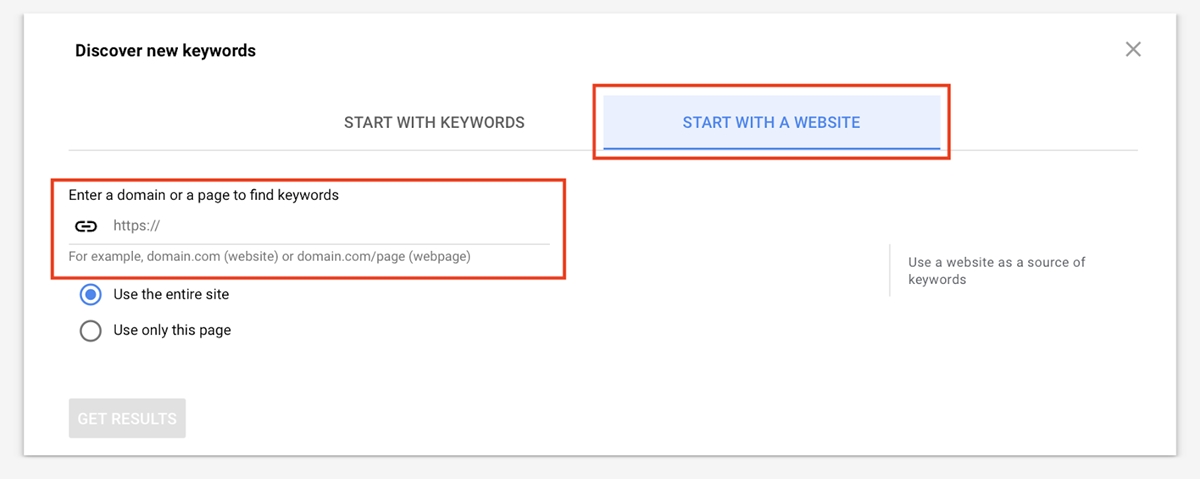Click the 'Enter a domain or a page' label
The image size is (1200, 479).
click(204, 195)
